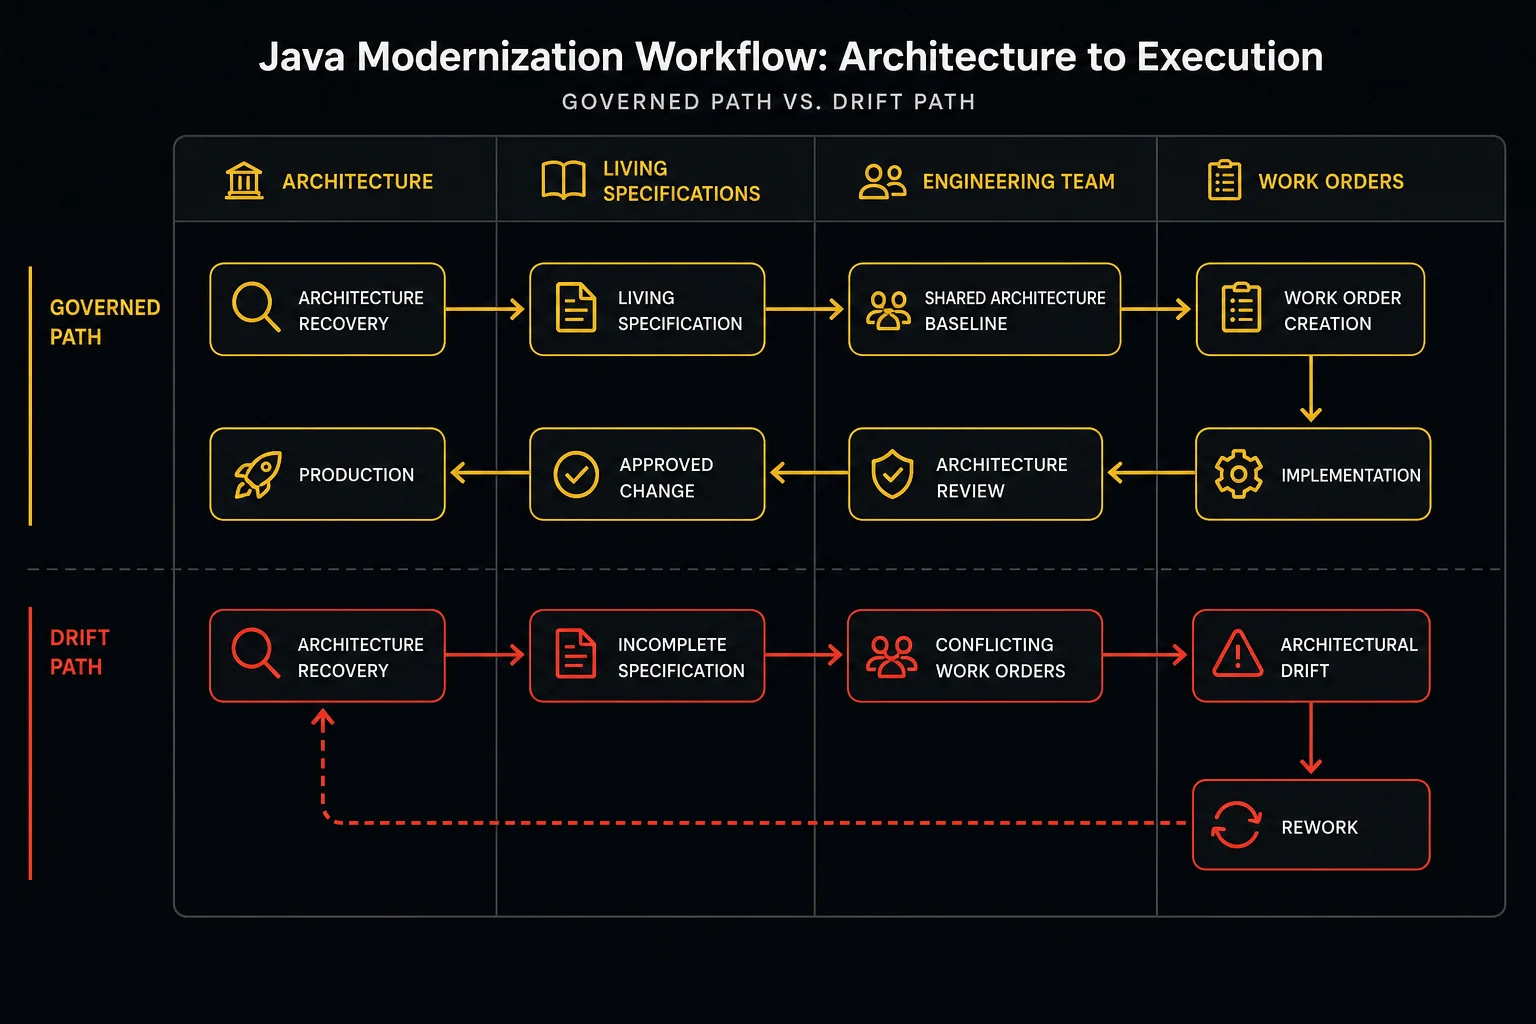Click the WORK ORDER CREATION label

pos(1342,311)
